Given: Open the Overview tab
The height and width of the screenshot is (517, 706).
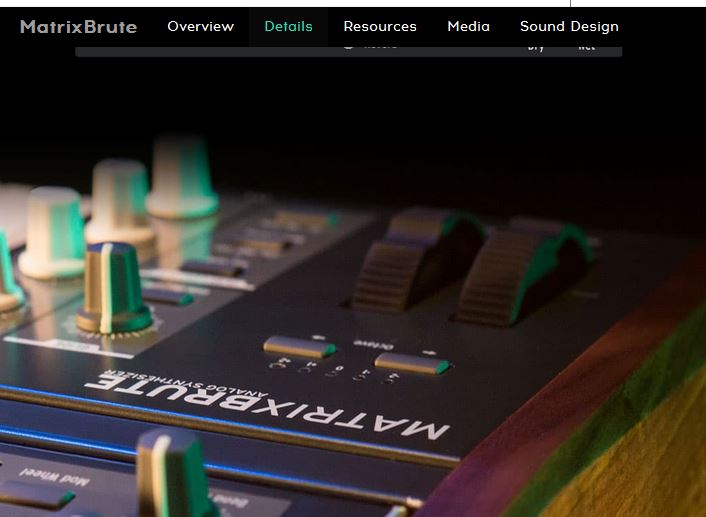Looking at the screenshot, I should pyautogui.click(x=200, y=27).
